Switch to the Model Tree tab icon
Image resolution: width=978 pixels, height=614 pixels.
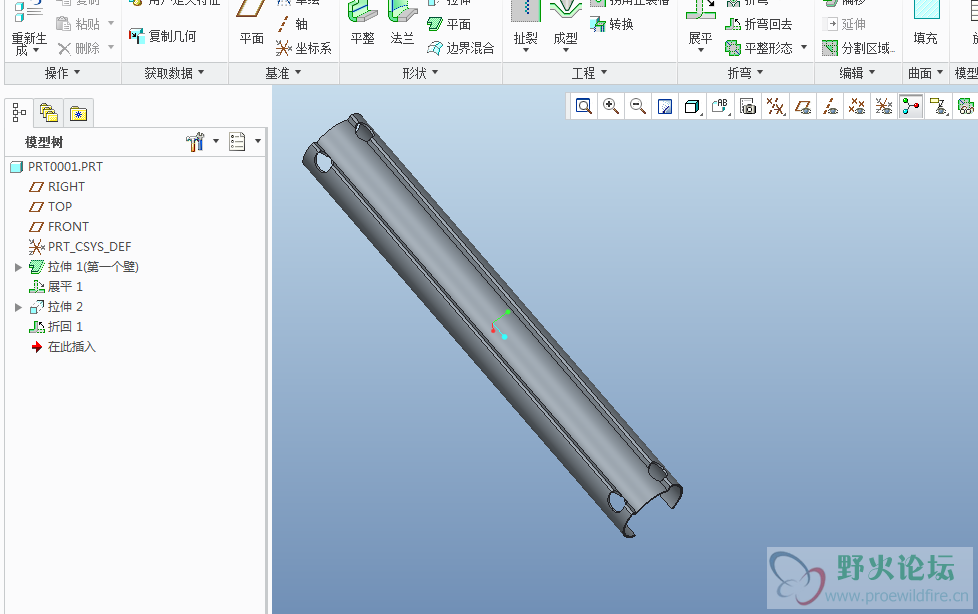(19, 113)
